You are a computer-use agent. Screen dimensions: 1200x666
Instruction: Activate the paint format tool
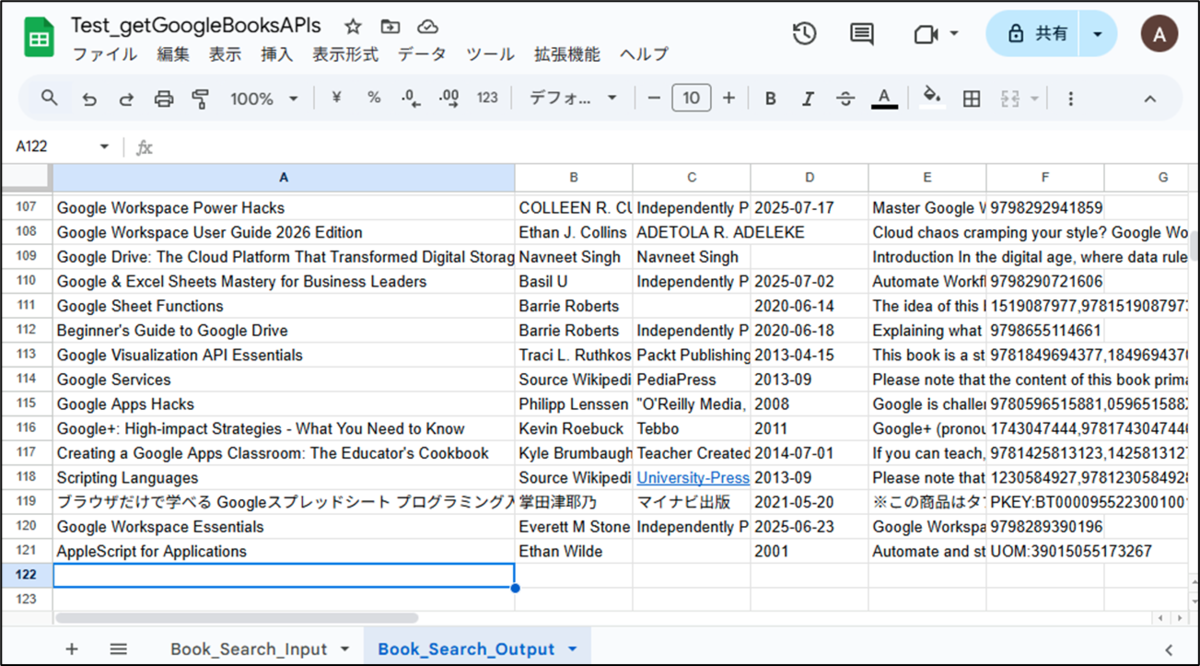[x=201, y=98]
